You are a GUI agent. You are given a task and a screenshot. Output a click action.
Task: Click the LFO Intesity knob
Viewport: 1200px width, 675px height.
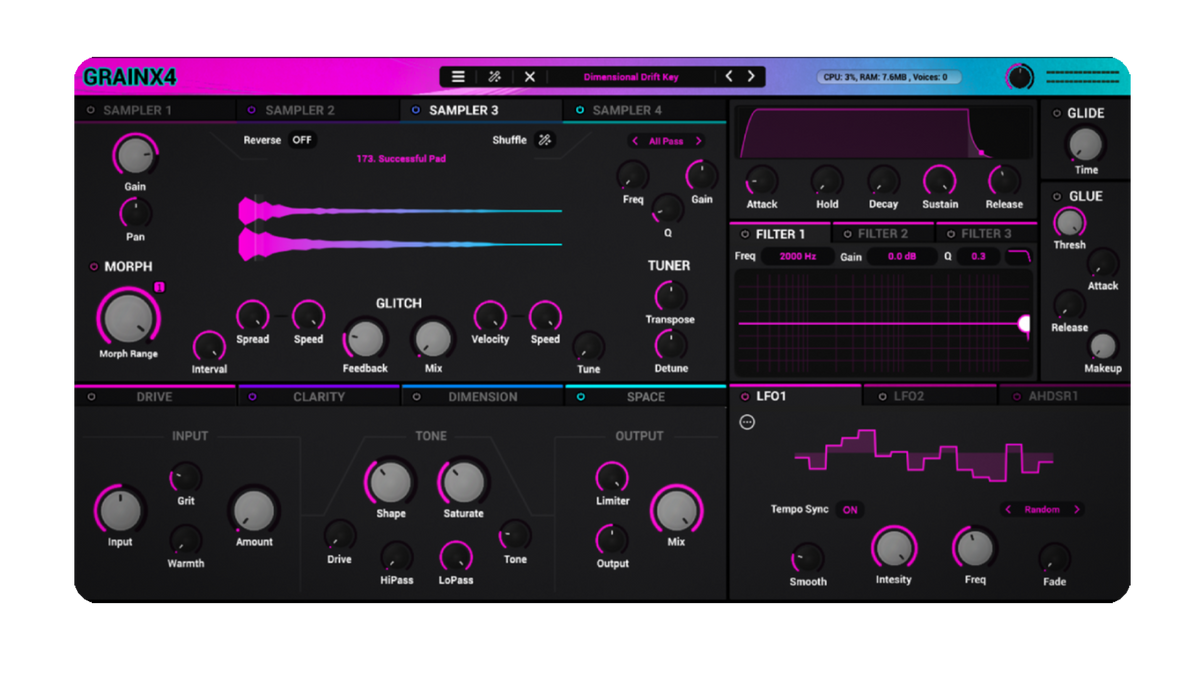[893, 548]
